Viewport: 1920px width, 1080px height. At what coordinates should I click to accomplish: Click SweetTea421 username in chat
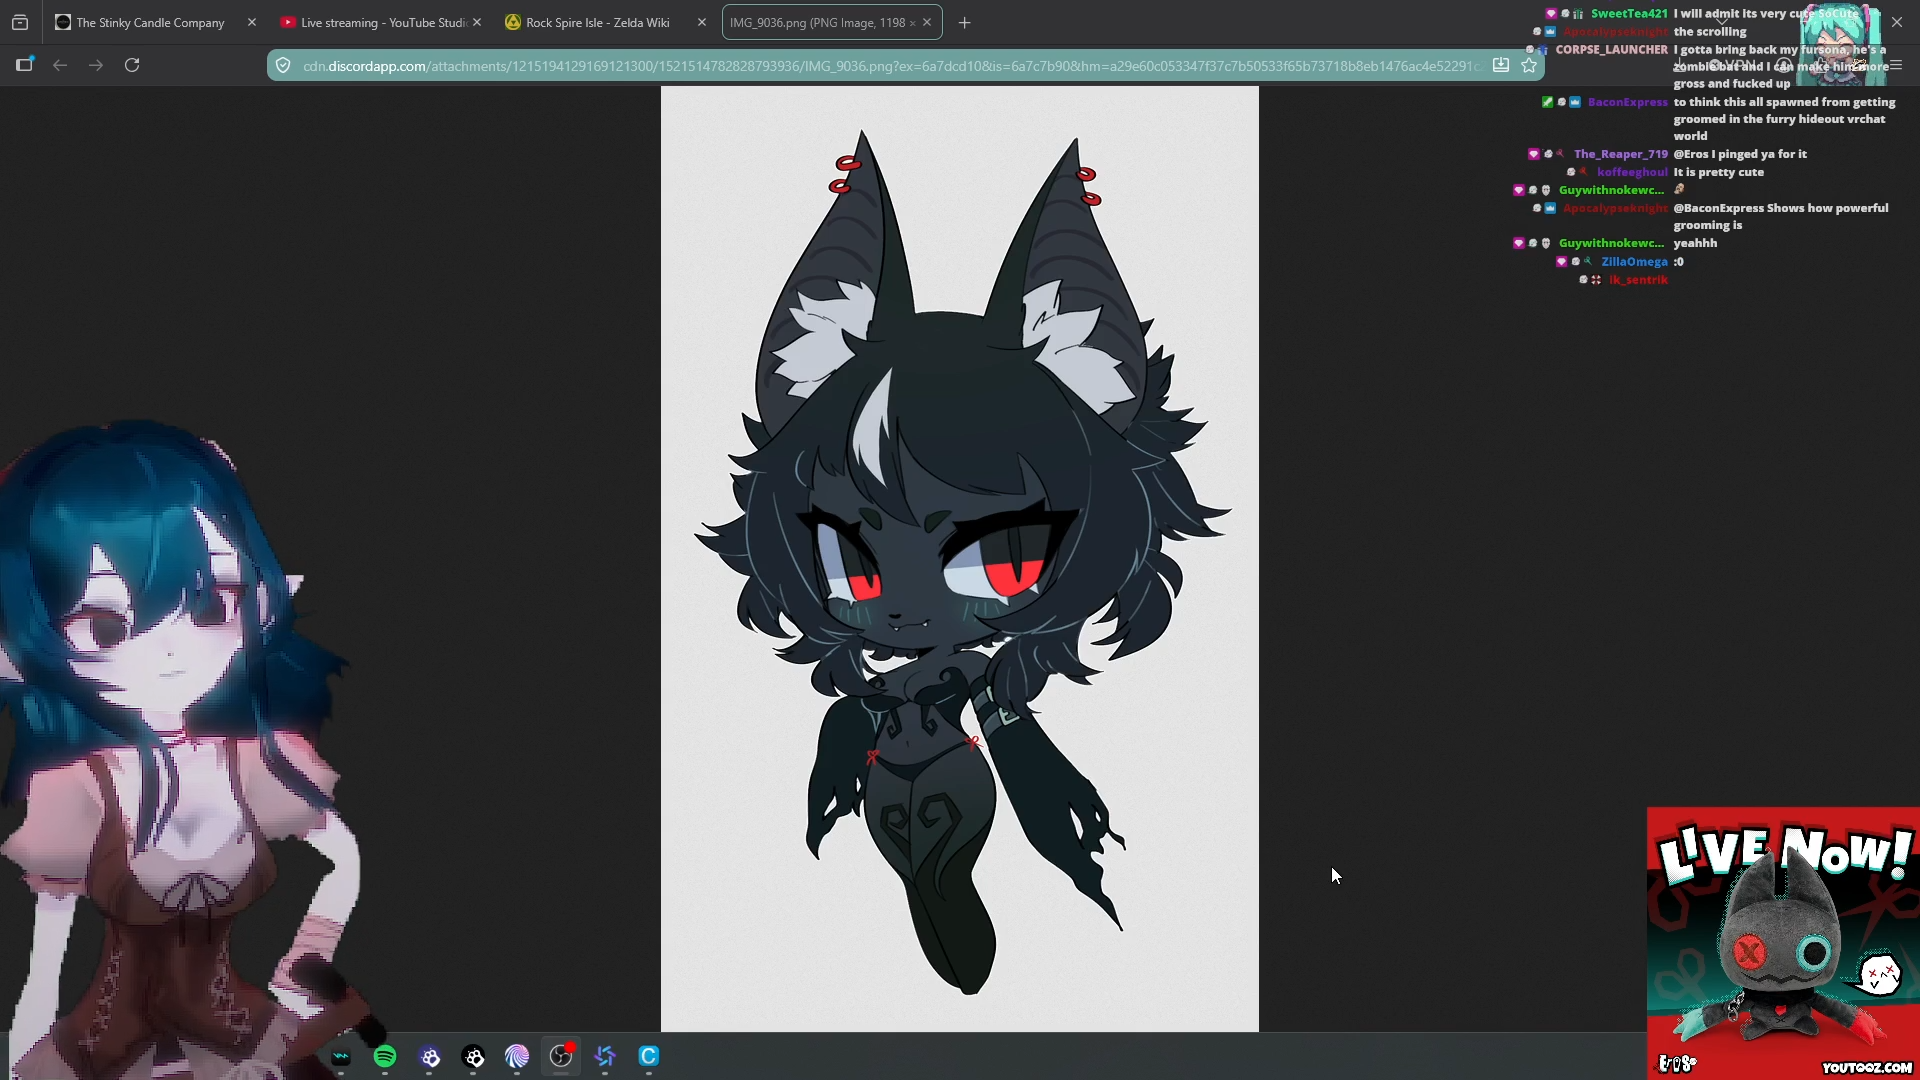[x=1629, y=14]
